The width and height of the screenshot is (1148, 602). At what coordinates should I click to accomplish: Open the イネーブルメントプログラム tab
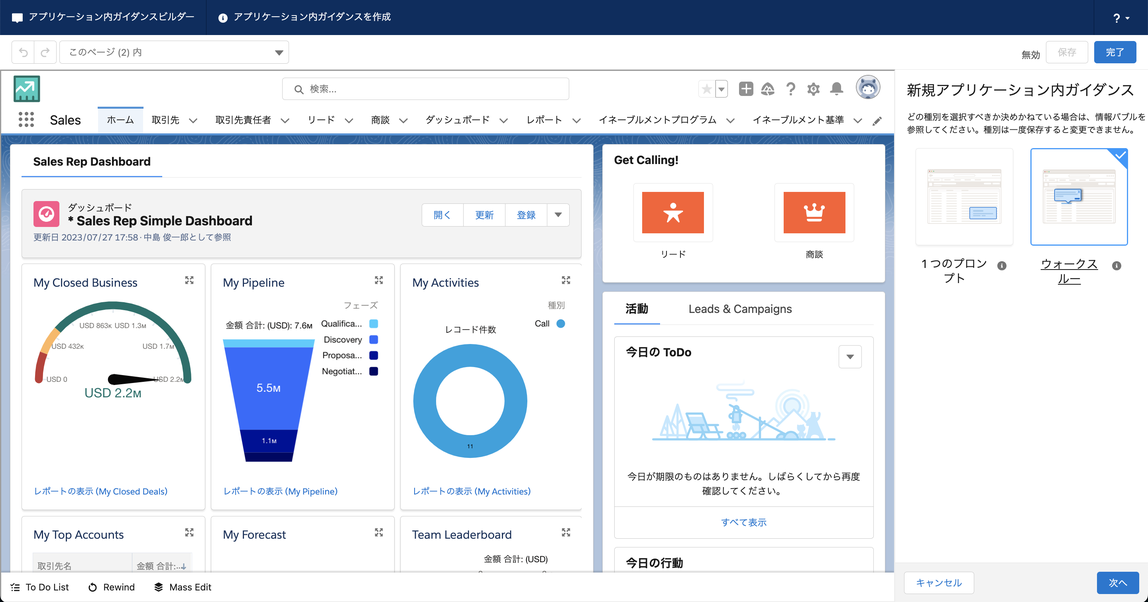pos(657,120)
